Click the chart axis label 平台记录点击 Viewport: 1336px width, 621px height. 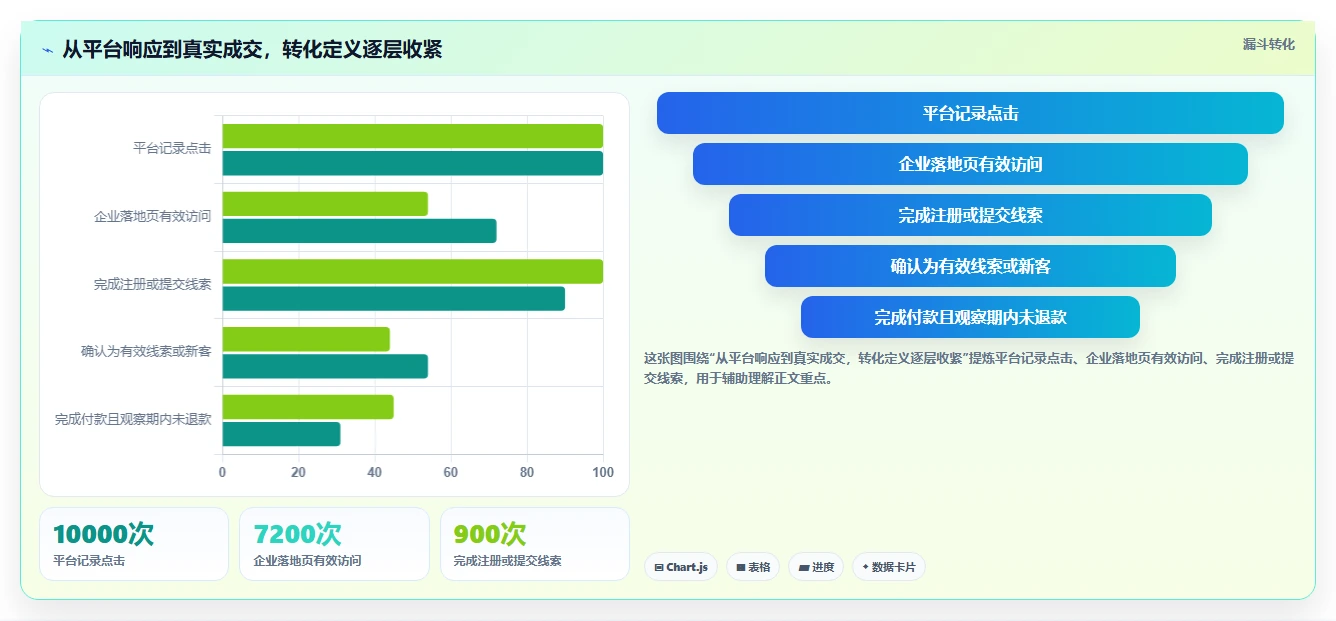[172, 149]
